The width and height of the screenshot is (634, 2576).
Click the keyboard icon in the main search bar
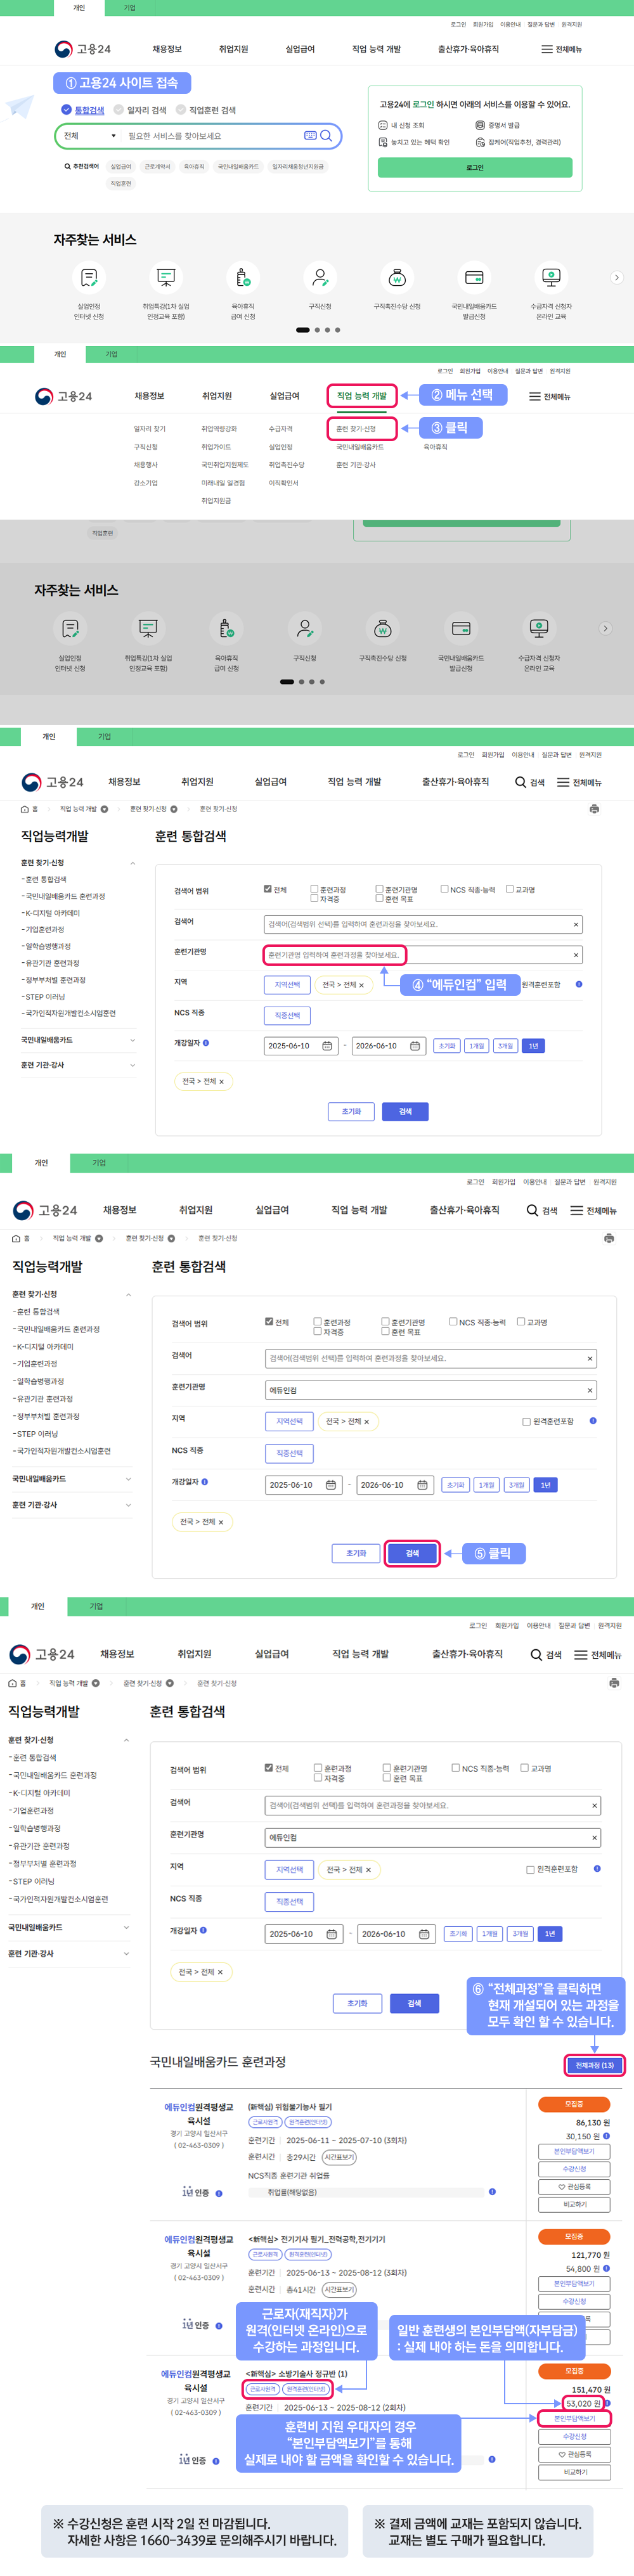pos(310,135)
